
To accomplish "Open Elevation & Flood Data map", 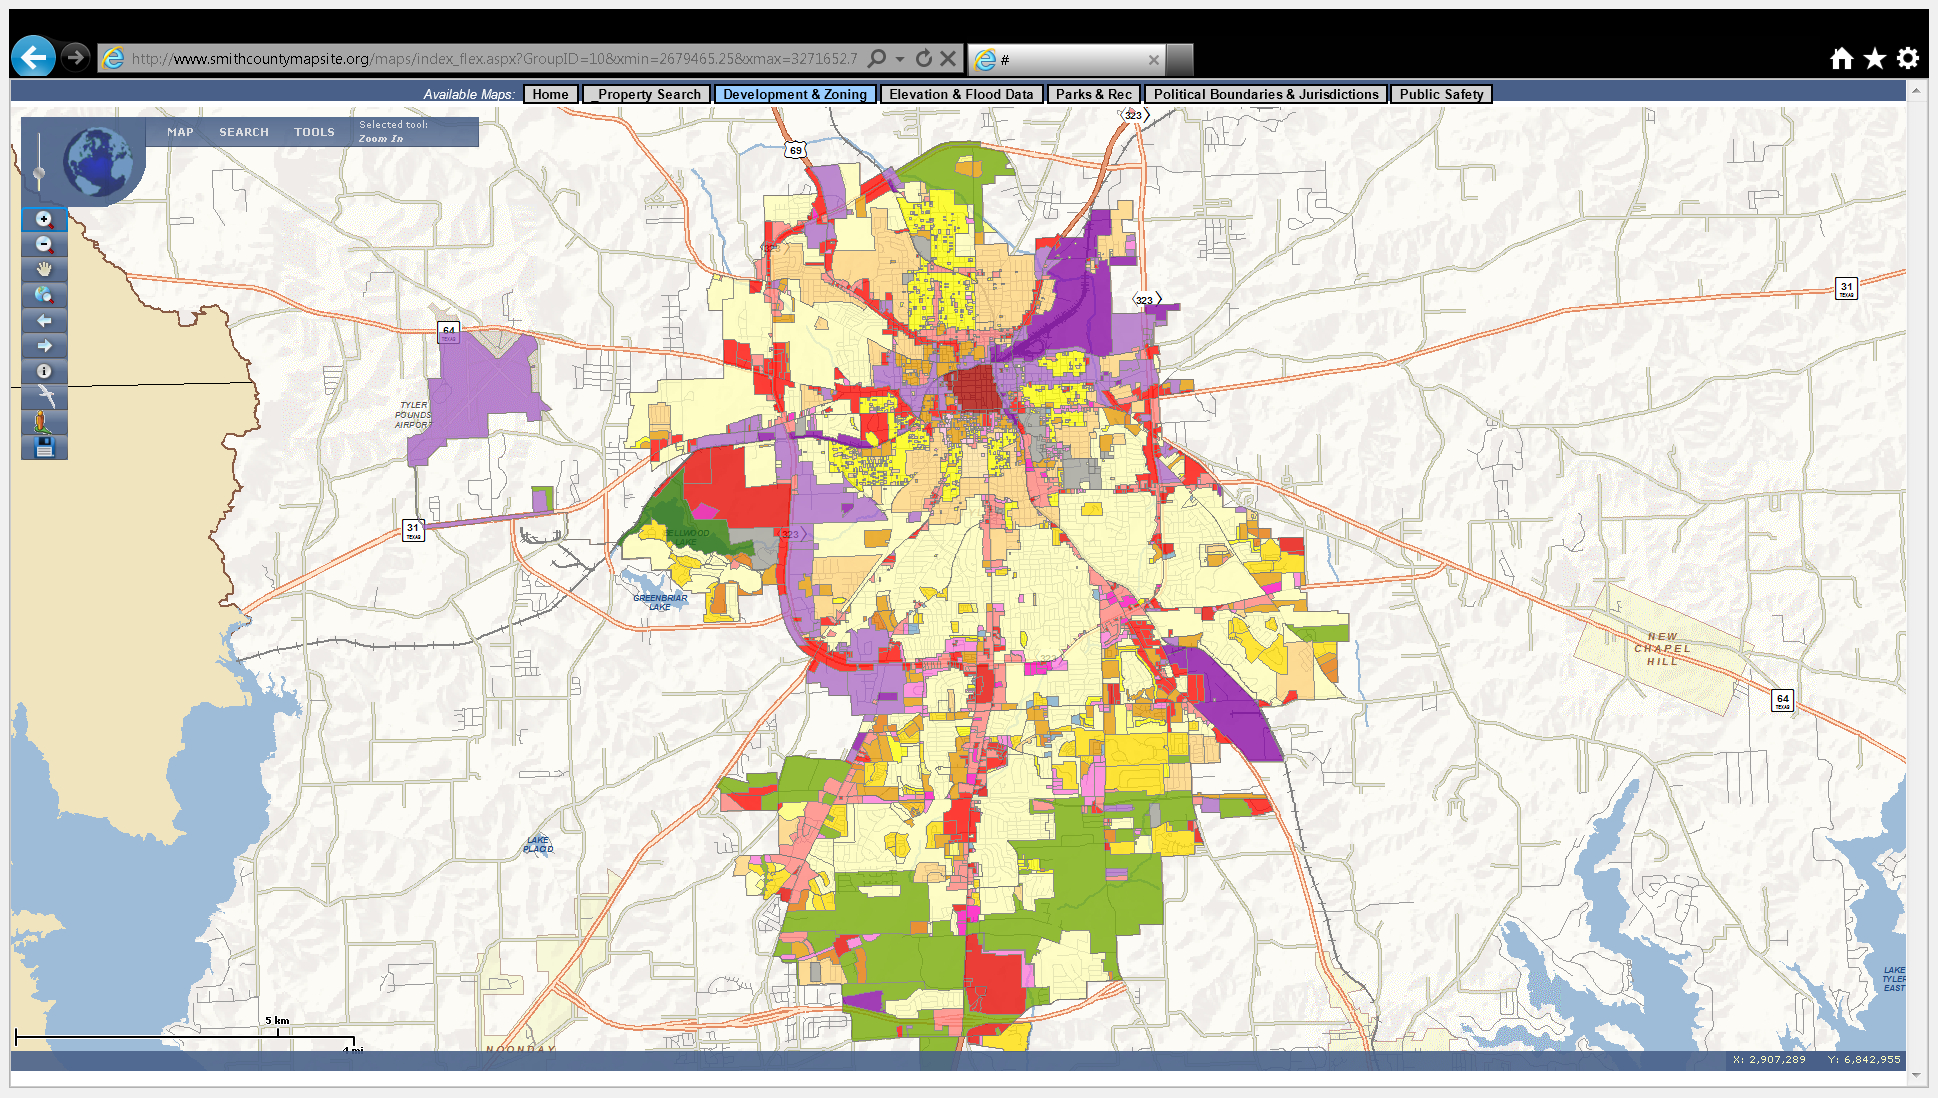I will 960,94.
